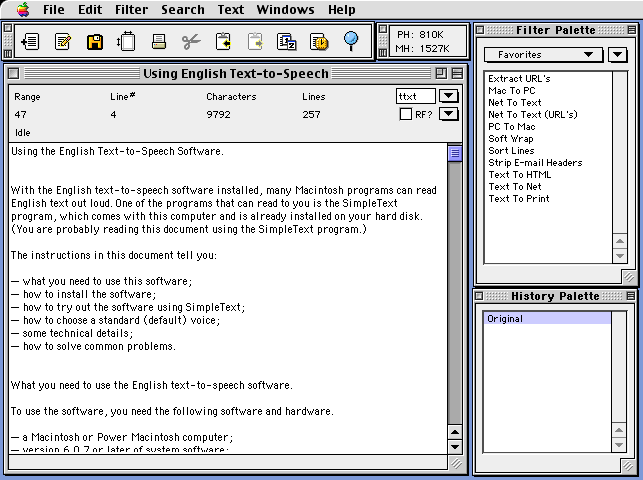Select Strip E-mail Headers filter

click(x=548, y=163)
